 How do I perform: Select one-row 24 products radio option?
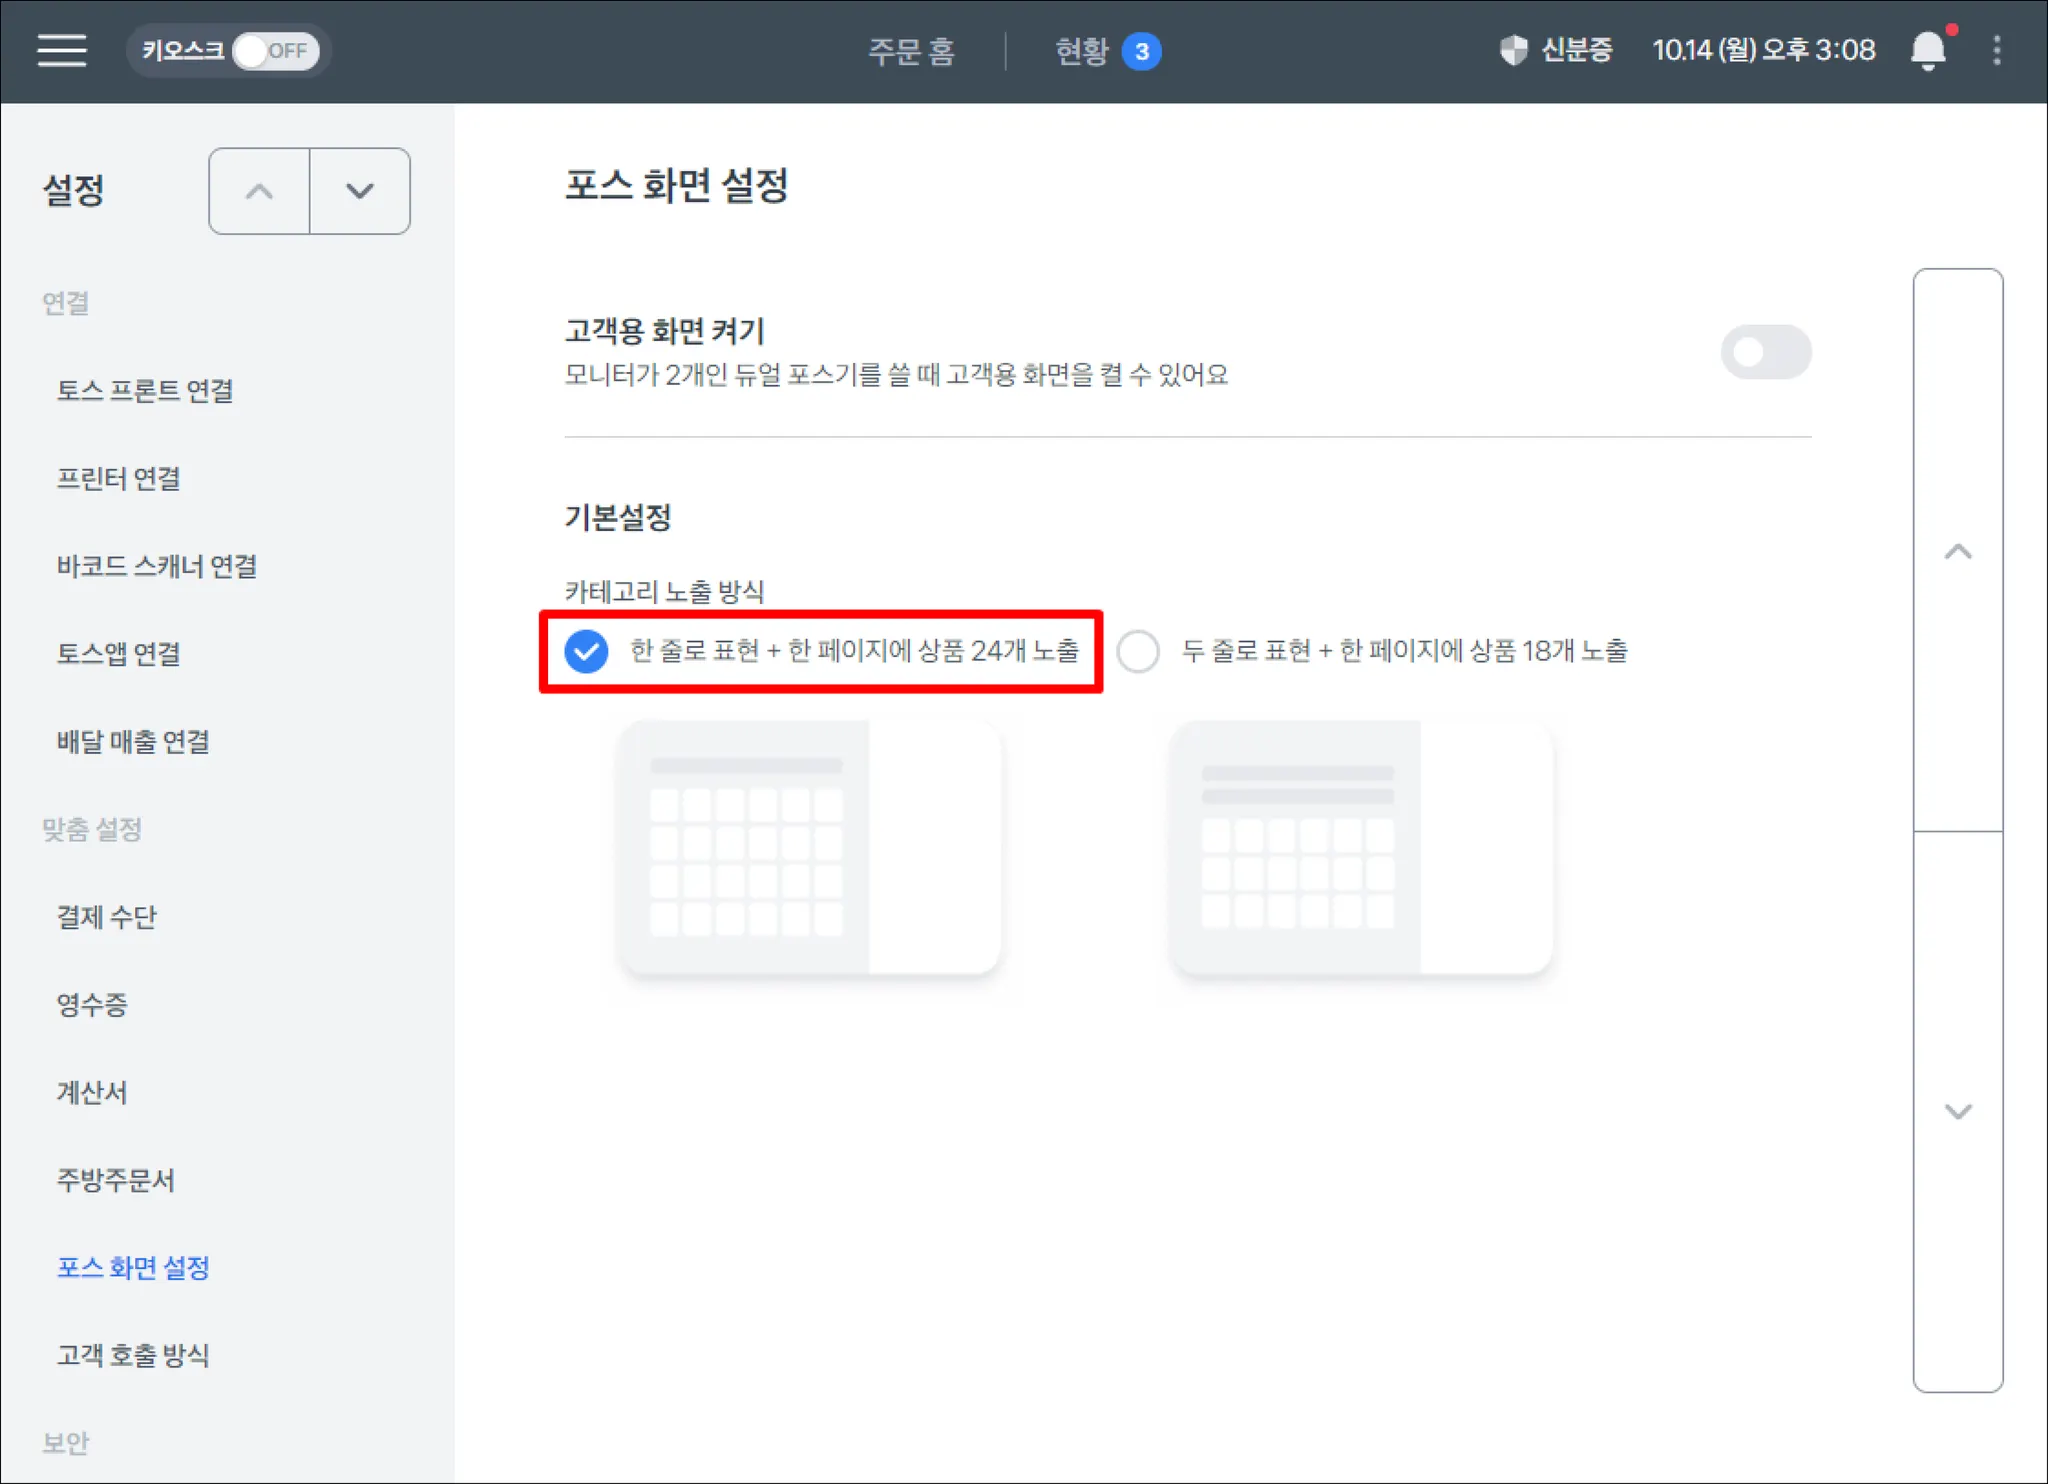586,651
